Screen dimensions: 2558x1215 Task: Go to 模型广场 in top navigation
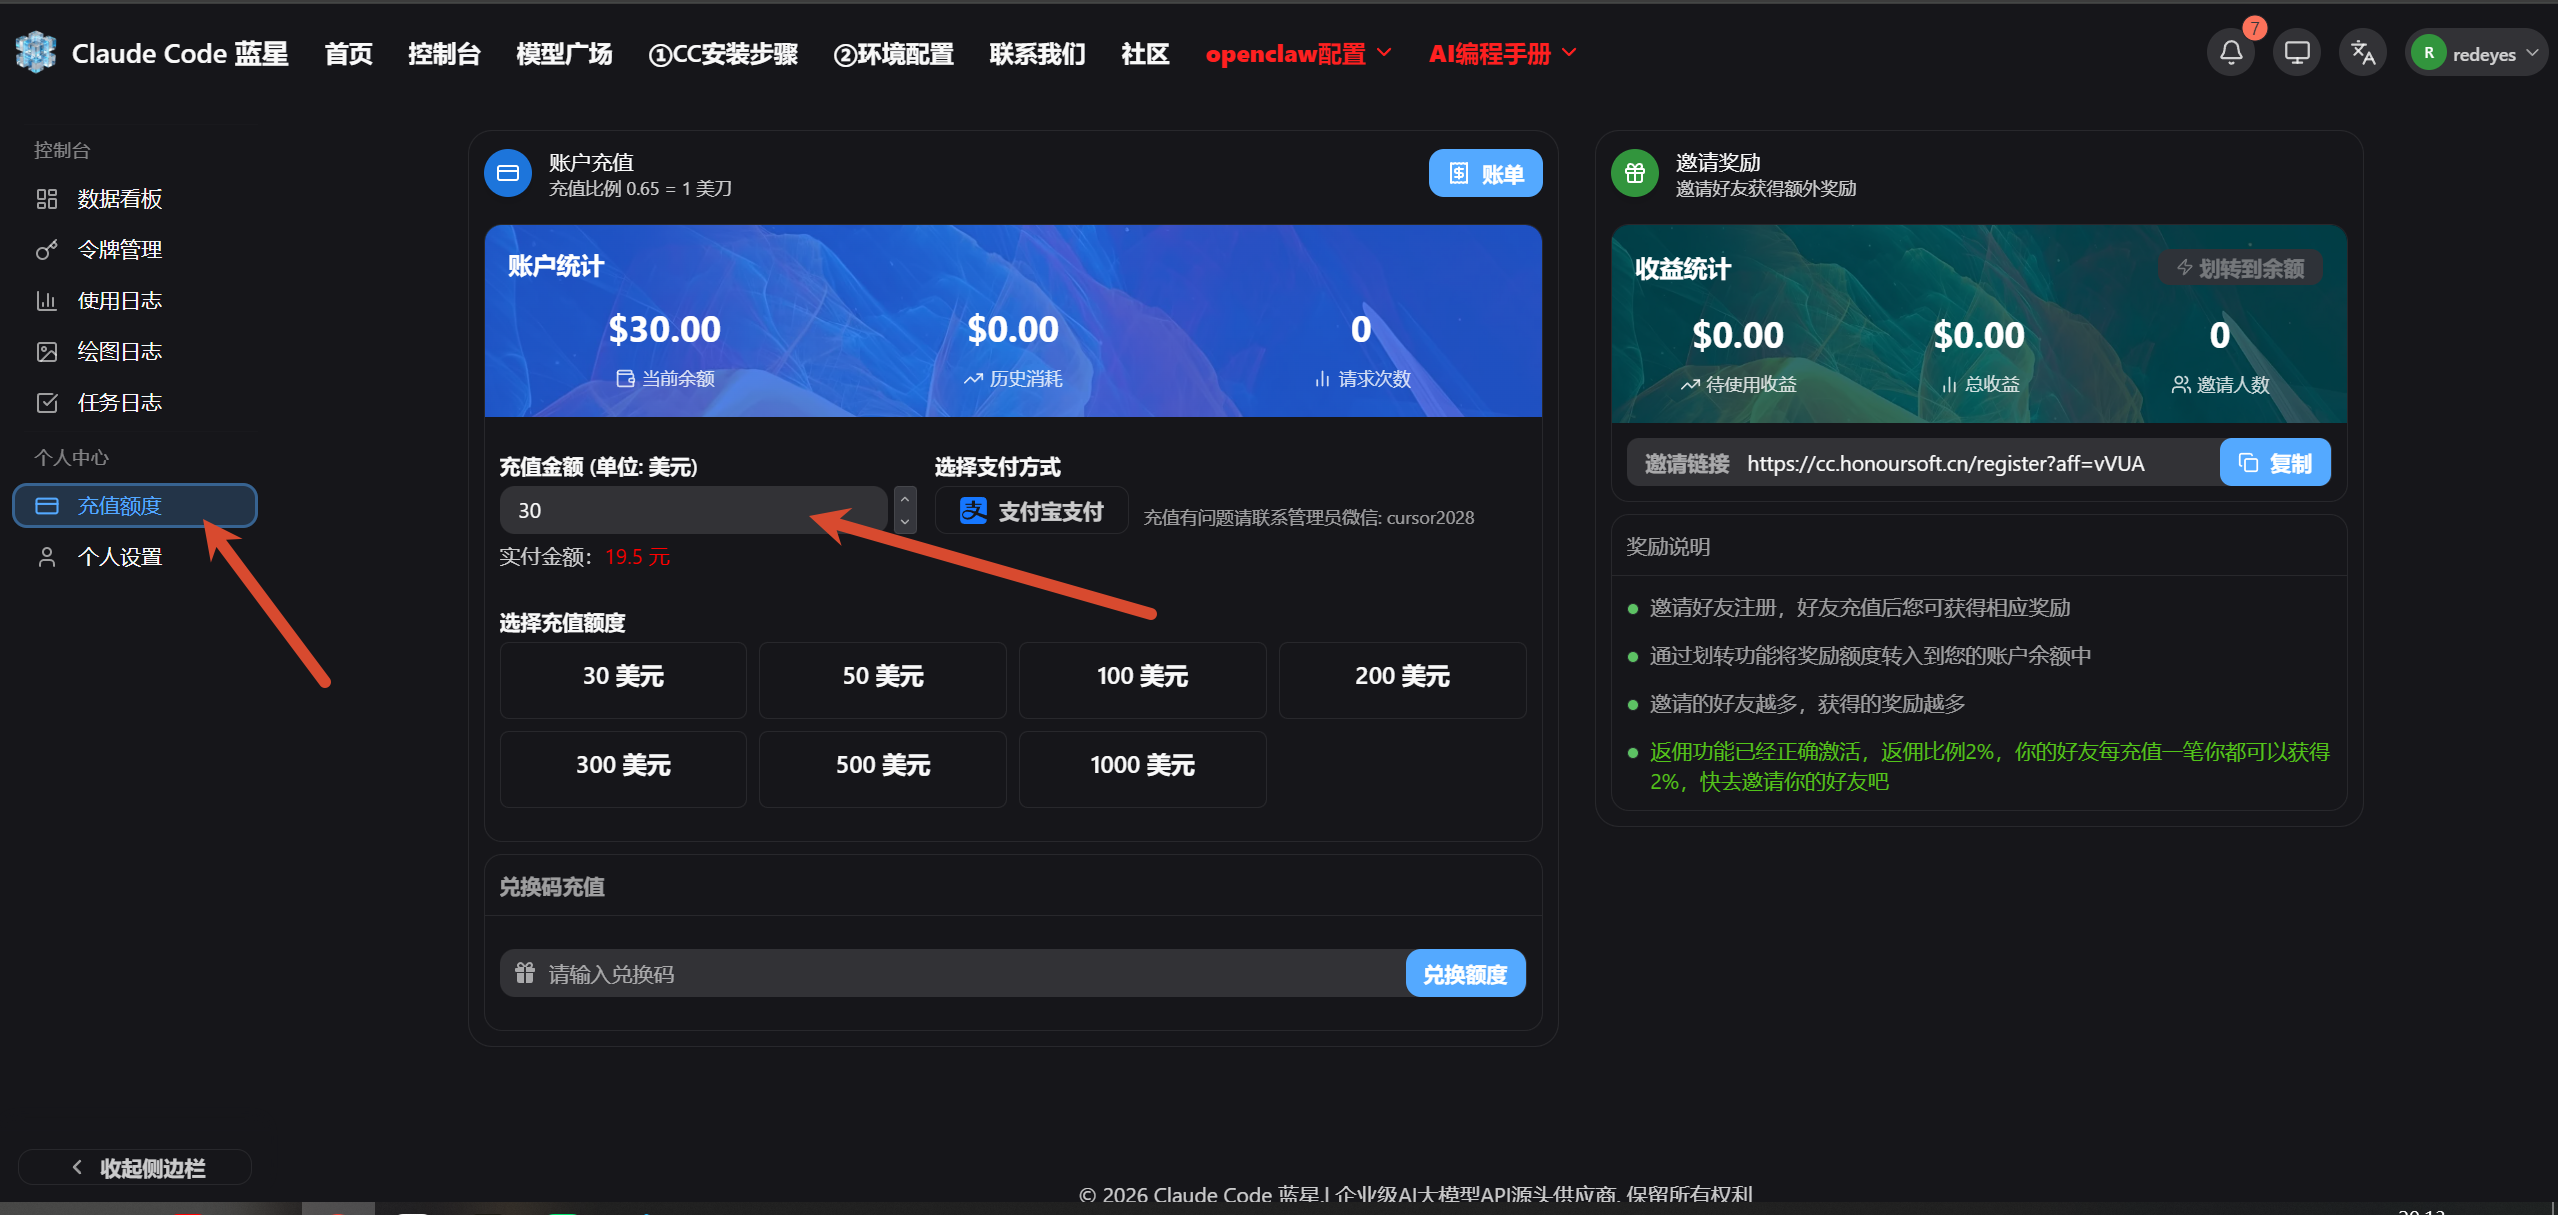point(564,54)
